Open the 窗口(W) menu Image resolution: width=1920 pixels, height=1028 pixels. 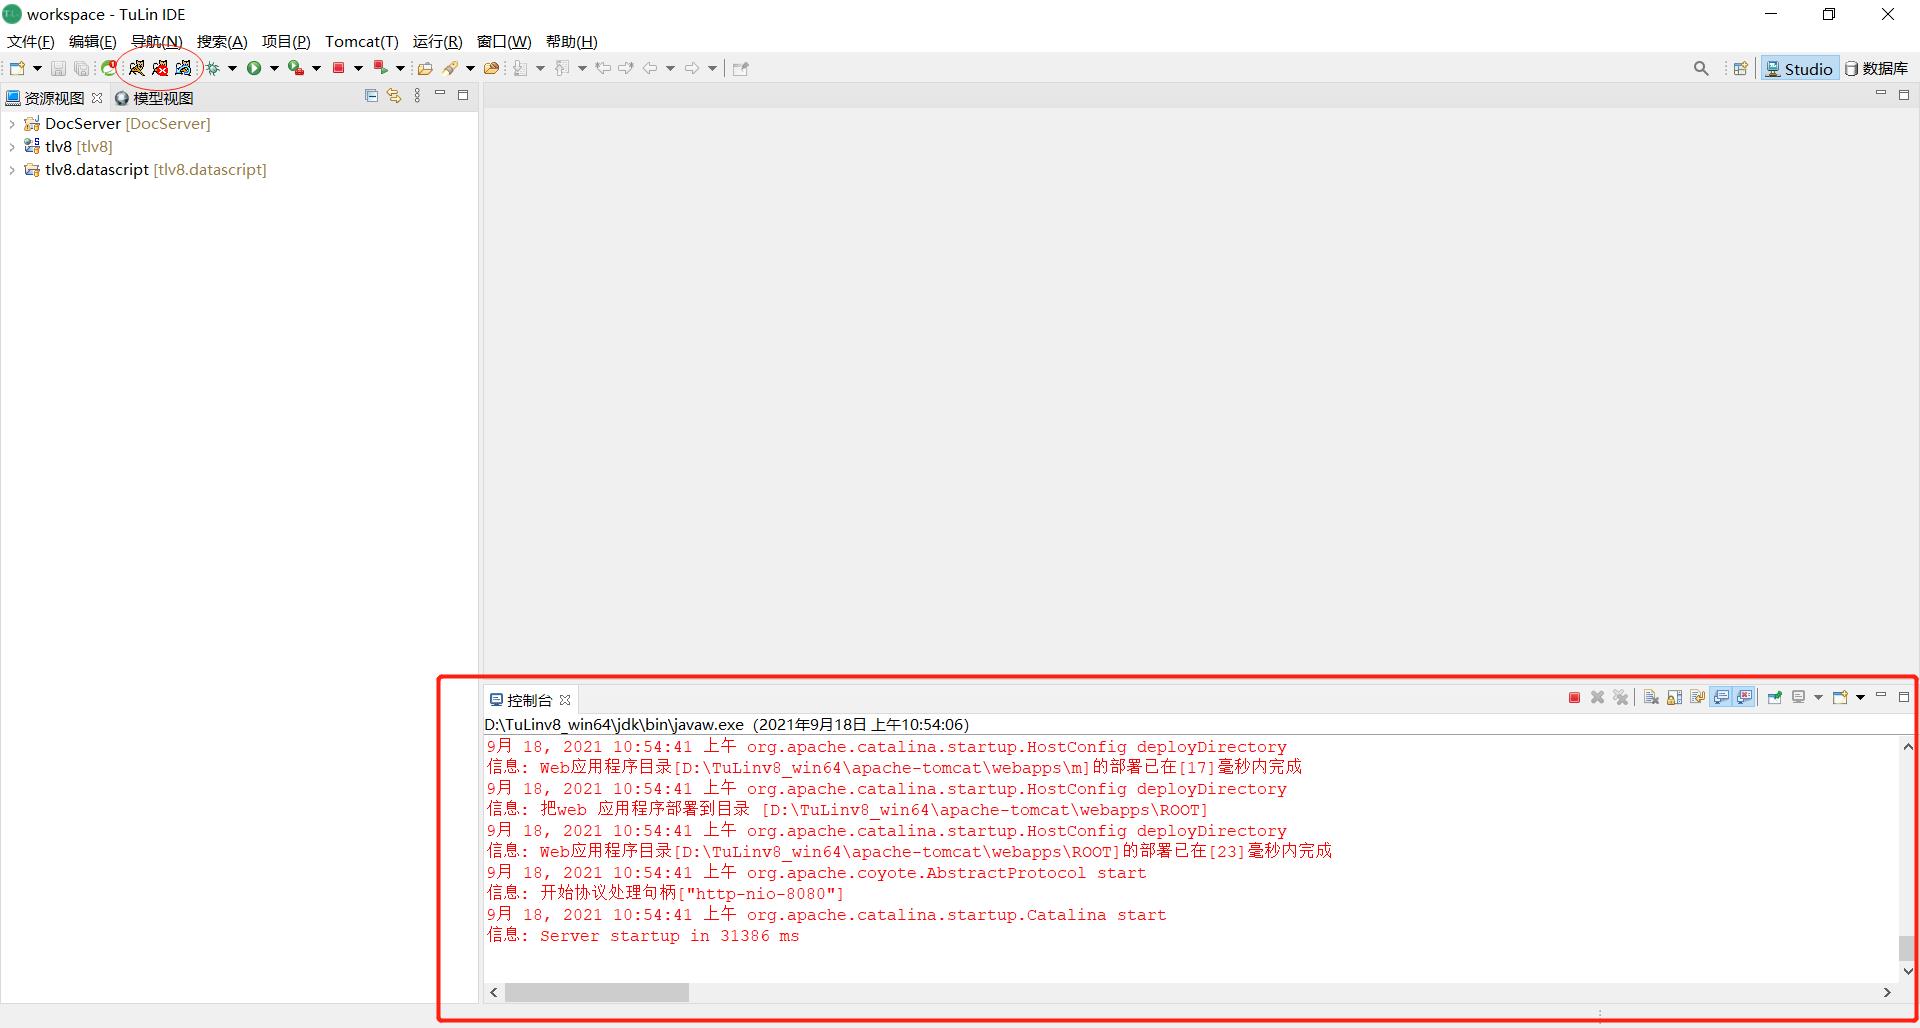[x=504, y=41]
